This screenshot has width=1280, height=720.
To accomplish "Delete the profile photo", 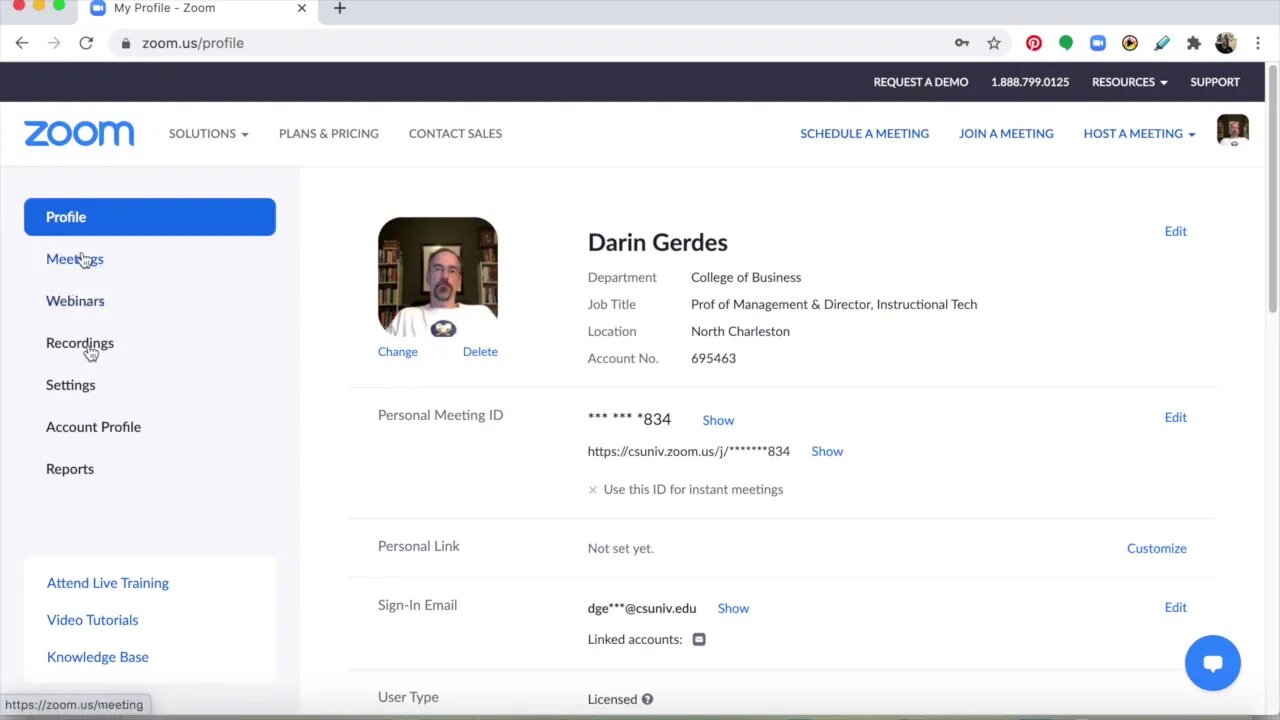I will (x=480, y=351).
